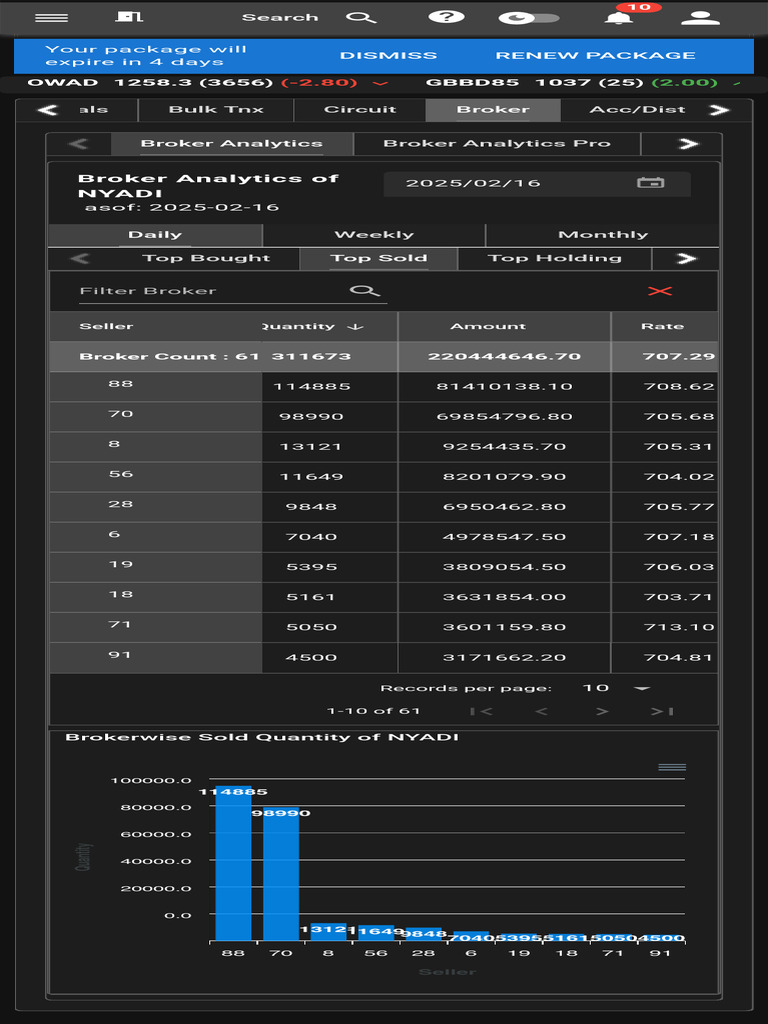This screenshot has width=768, height=1024.
Task: Switch to Top Sold tab
Action: [379, 259]
